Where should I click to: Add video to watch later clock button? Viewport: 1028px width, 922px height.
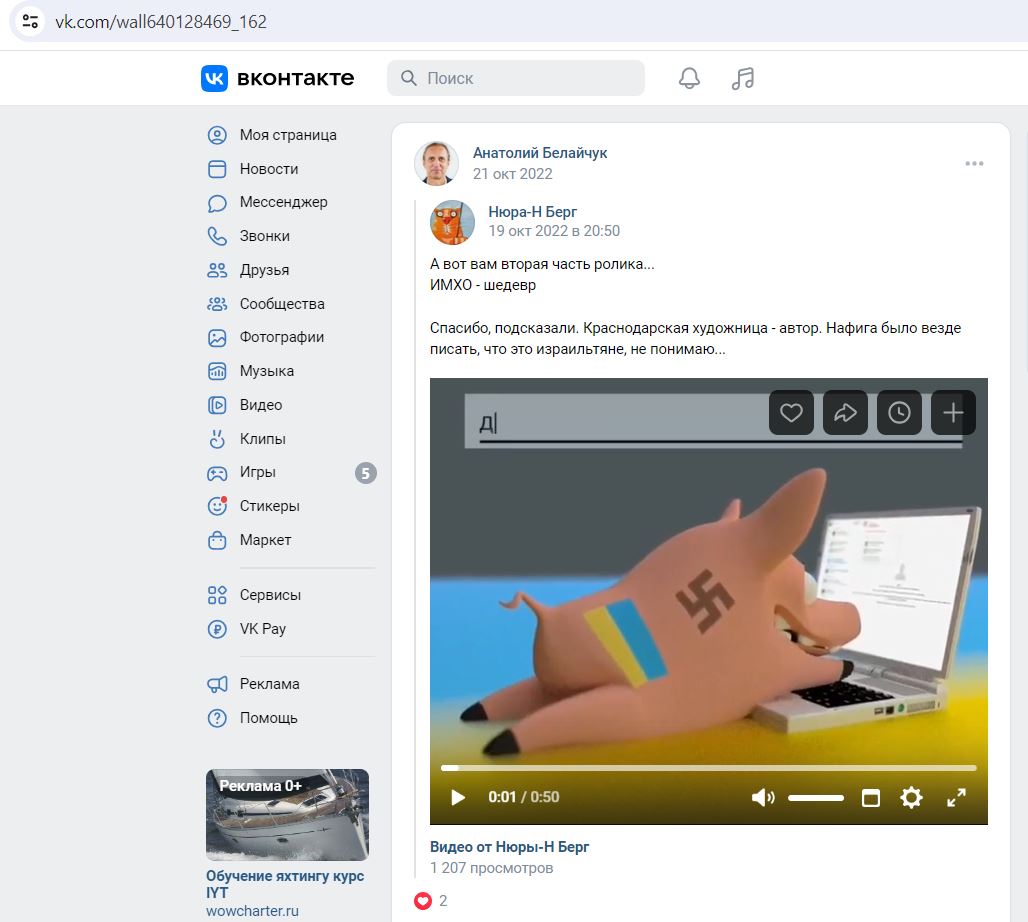[x=899, y=412]
